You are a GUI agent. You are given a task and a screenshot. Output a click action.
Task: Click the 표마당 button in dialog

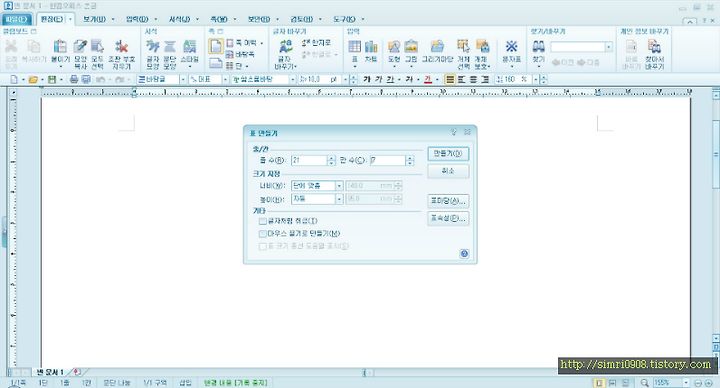coord(448,201)
